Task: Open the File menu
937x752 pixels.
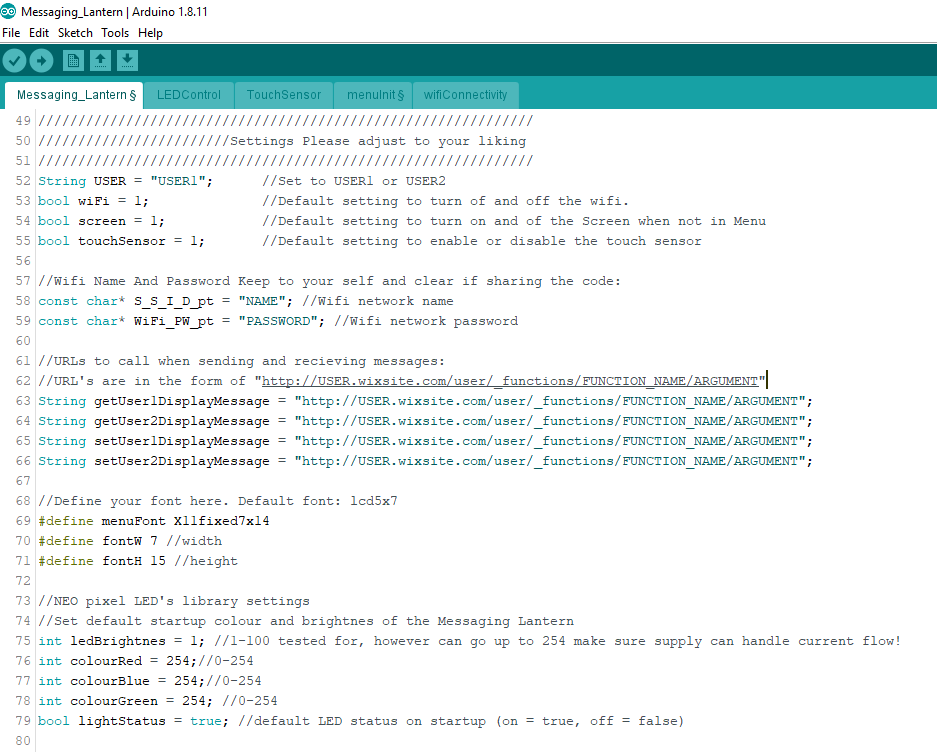Action: 11,32
